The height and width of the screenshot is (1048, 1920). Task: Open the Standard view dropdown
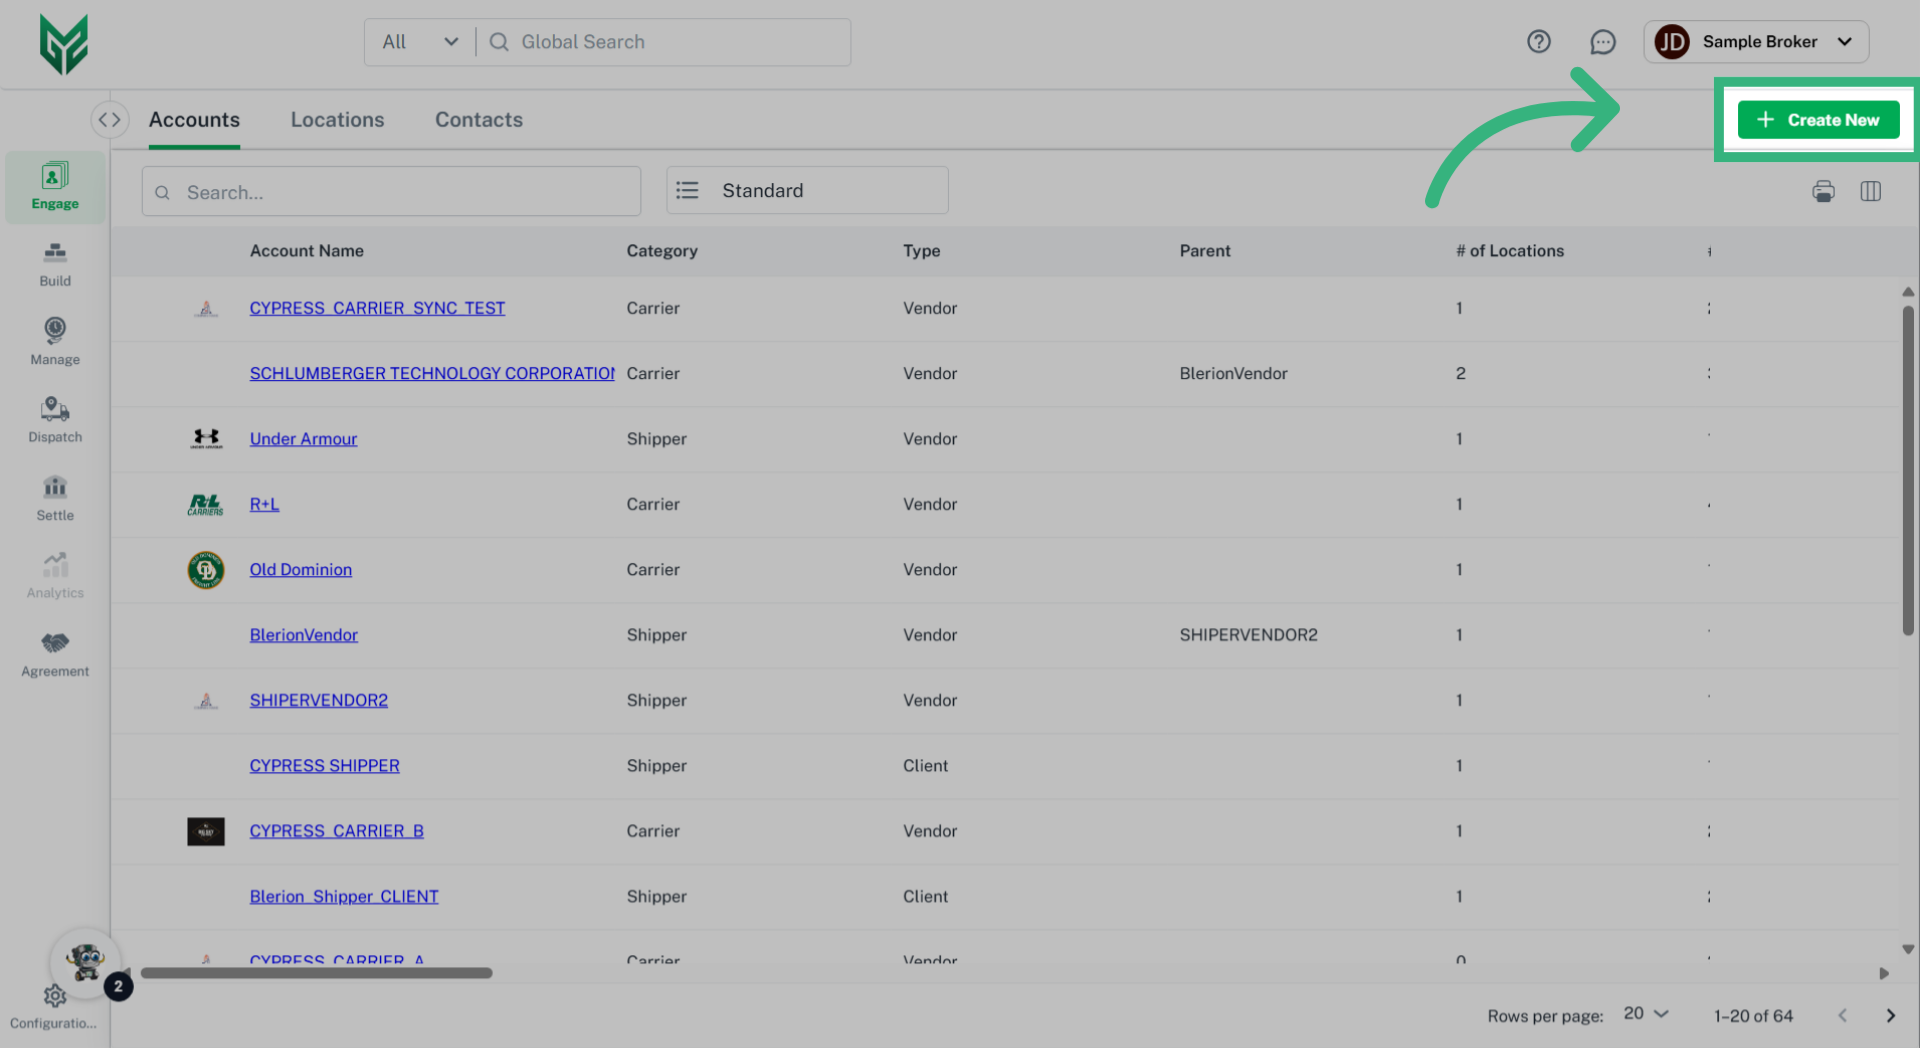pos(806,190)
